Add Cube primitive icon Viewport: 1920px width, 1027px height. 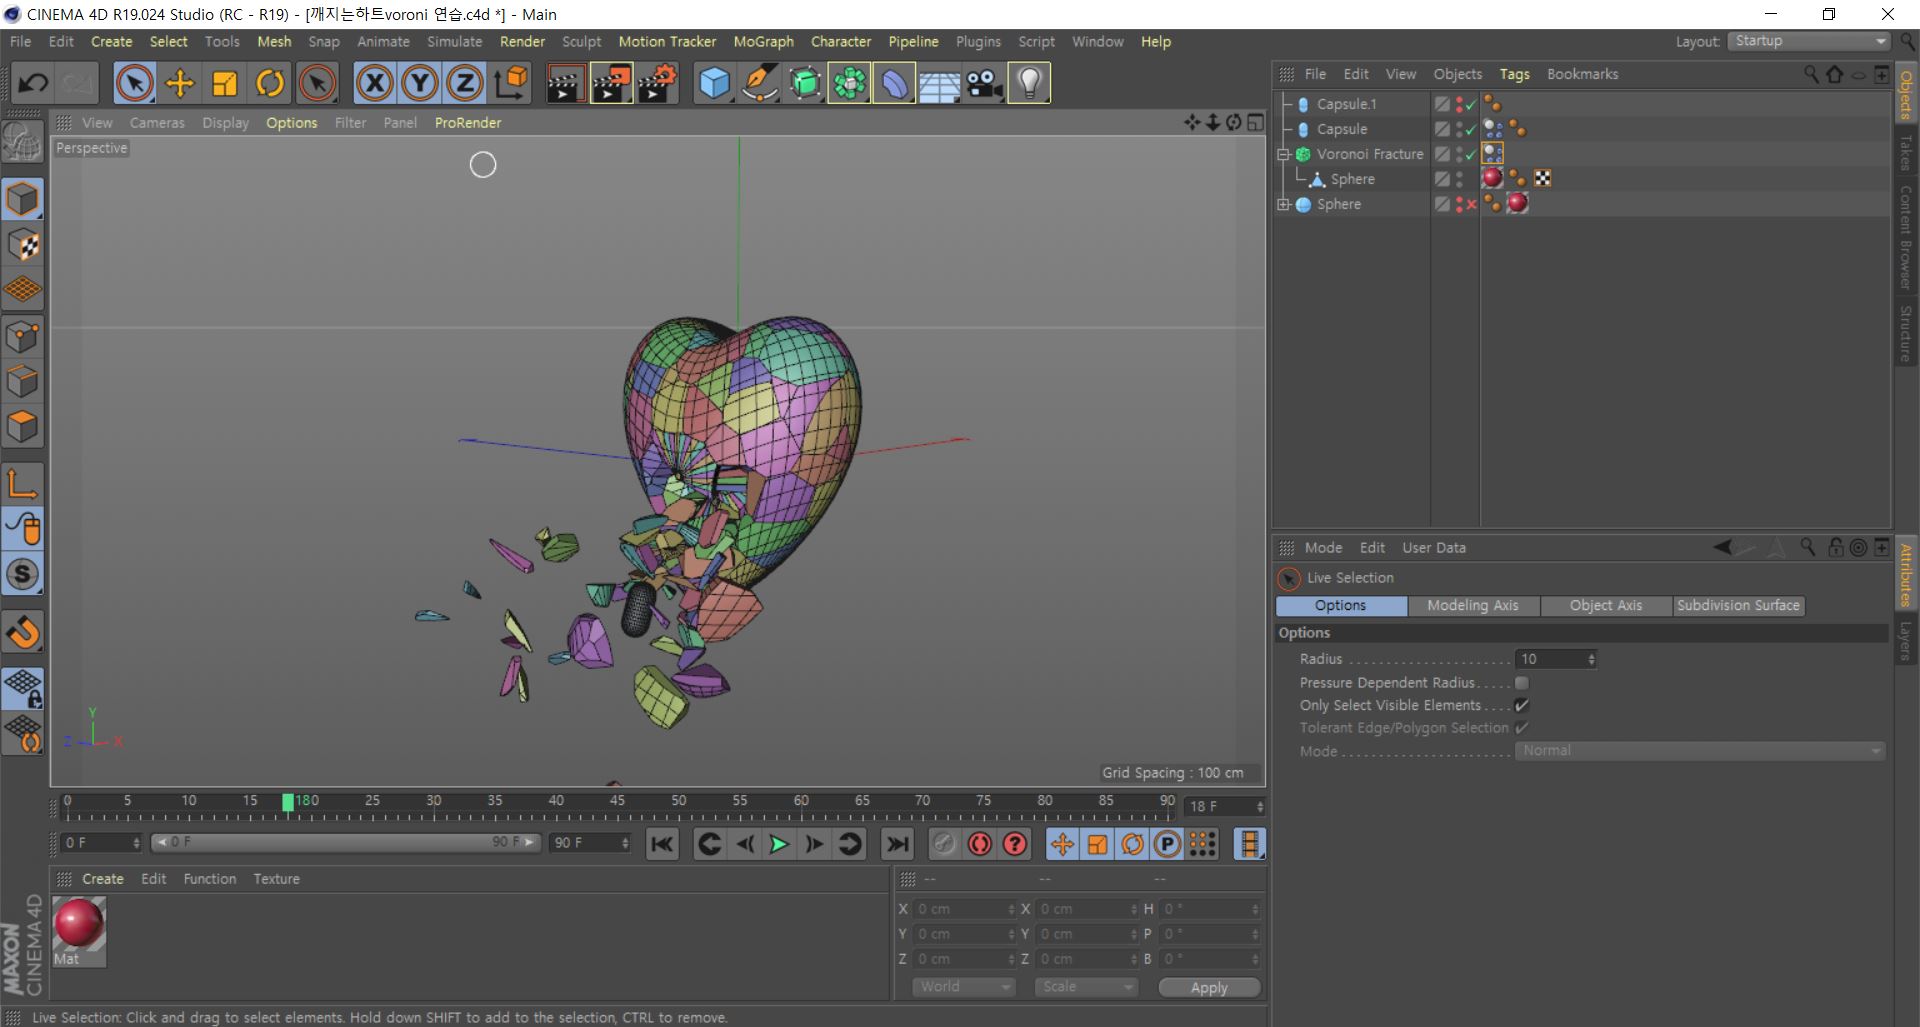click(714, 83)
